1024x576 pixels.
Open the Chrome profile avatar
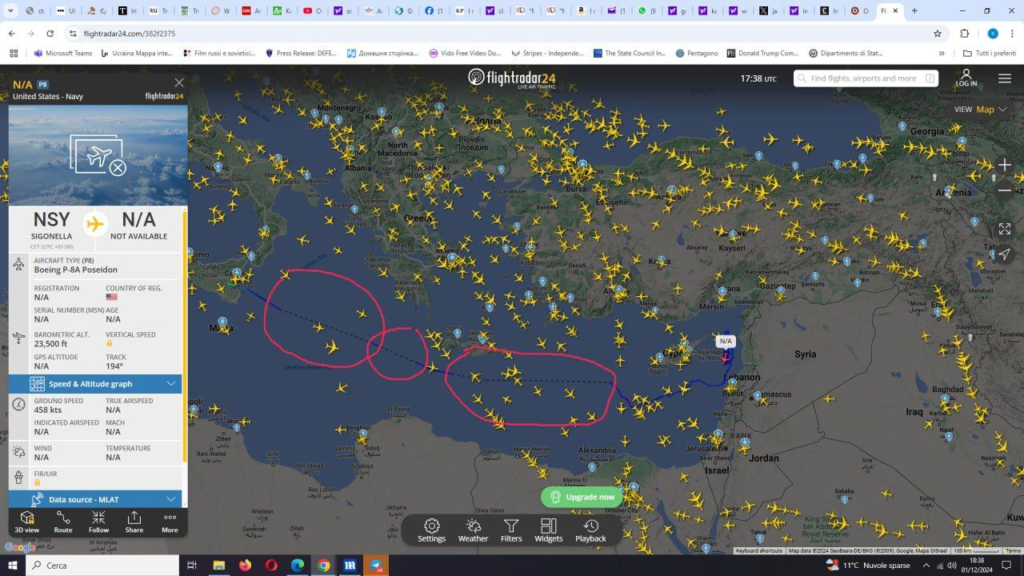point(993,33)
